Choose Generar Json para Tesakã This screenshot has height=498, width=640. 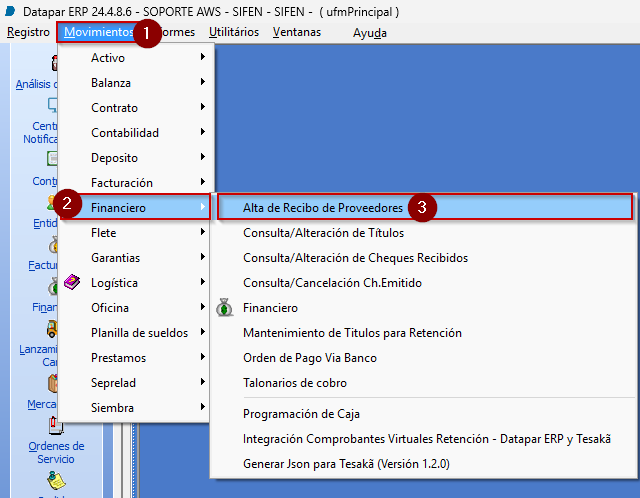coord(424,463)
